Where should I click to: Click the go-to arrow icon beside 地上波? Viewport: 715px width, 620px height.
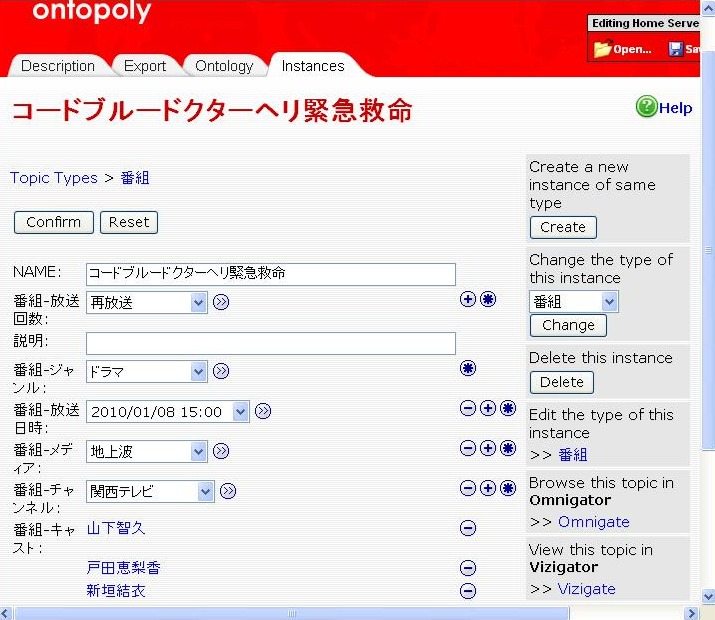[x=221, y=451]
